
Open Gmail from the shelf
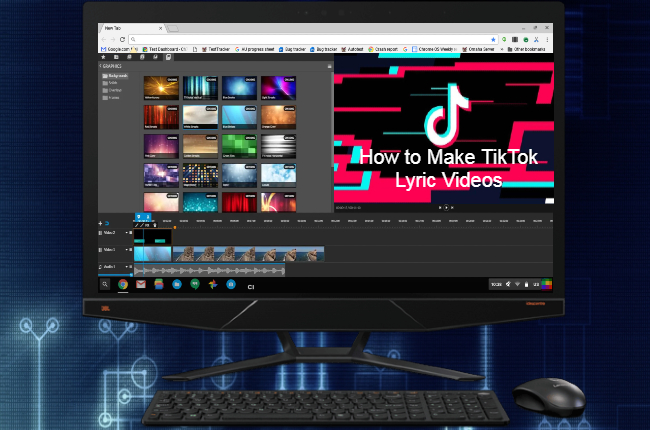coord(141,284)
